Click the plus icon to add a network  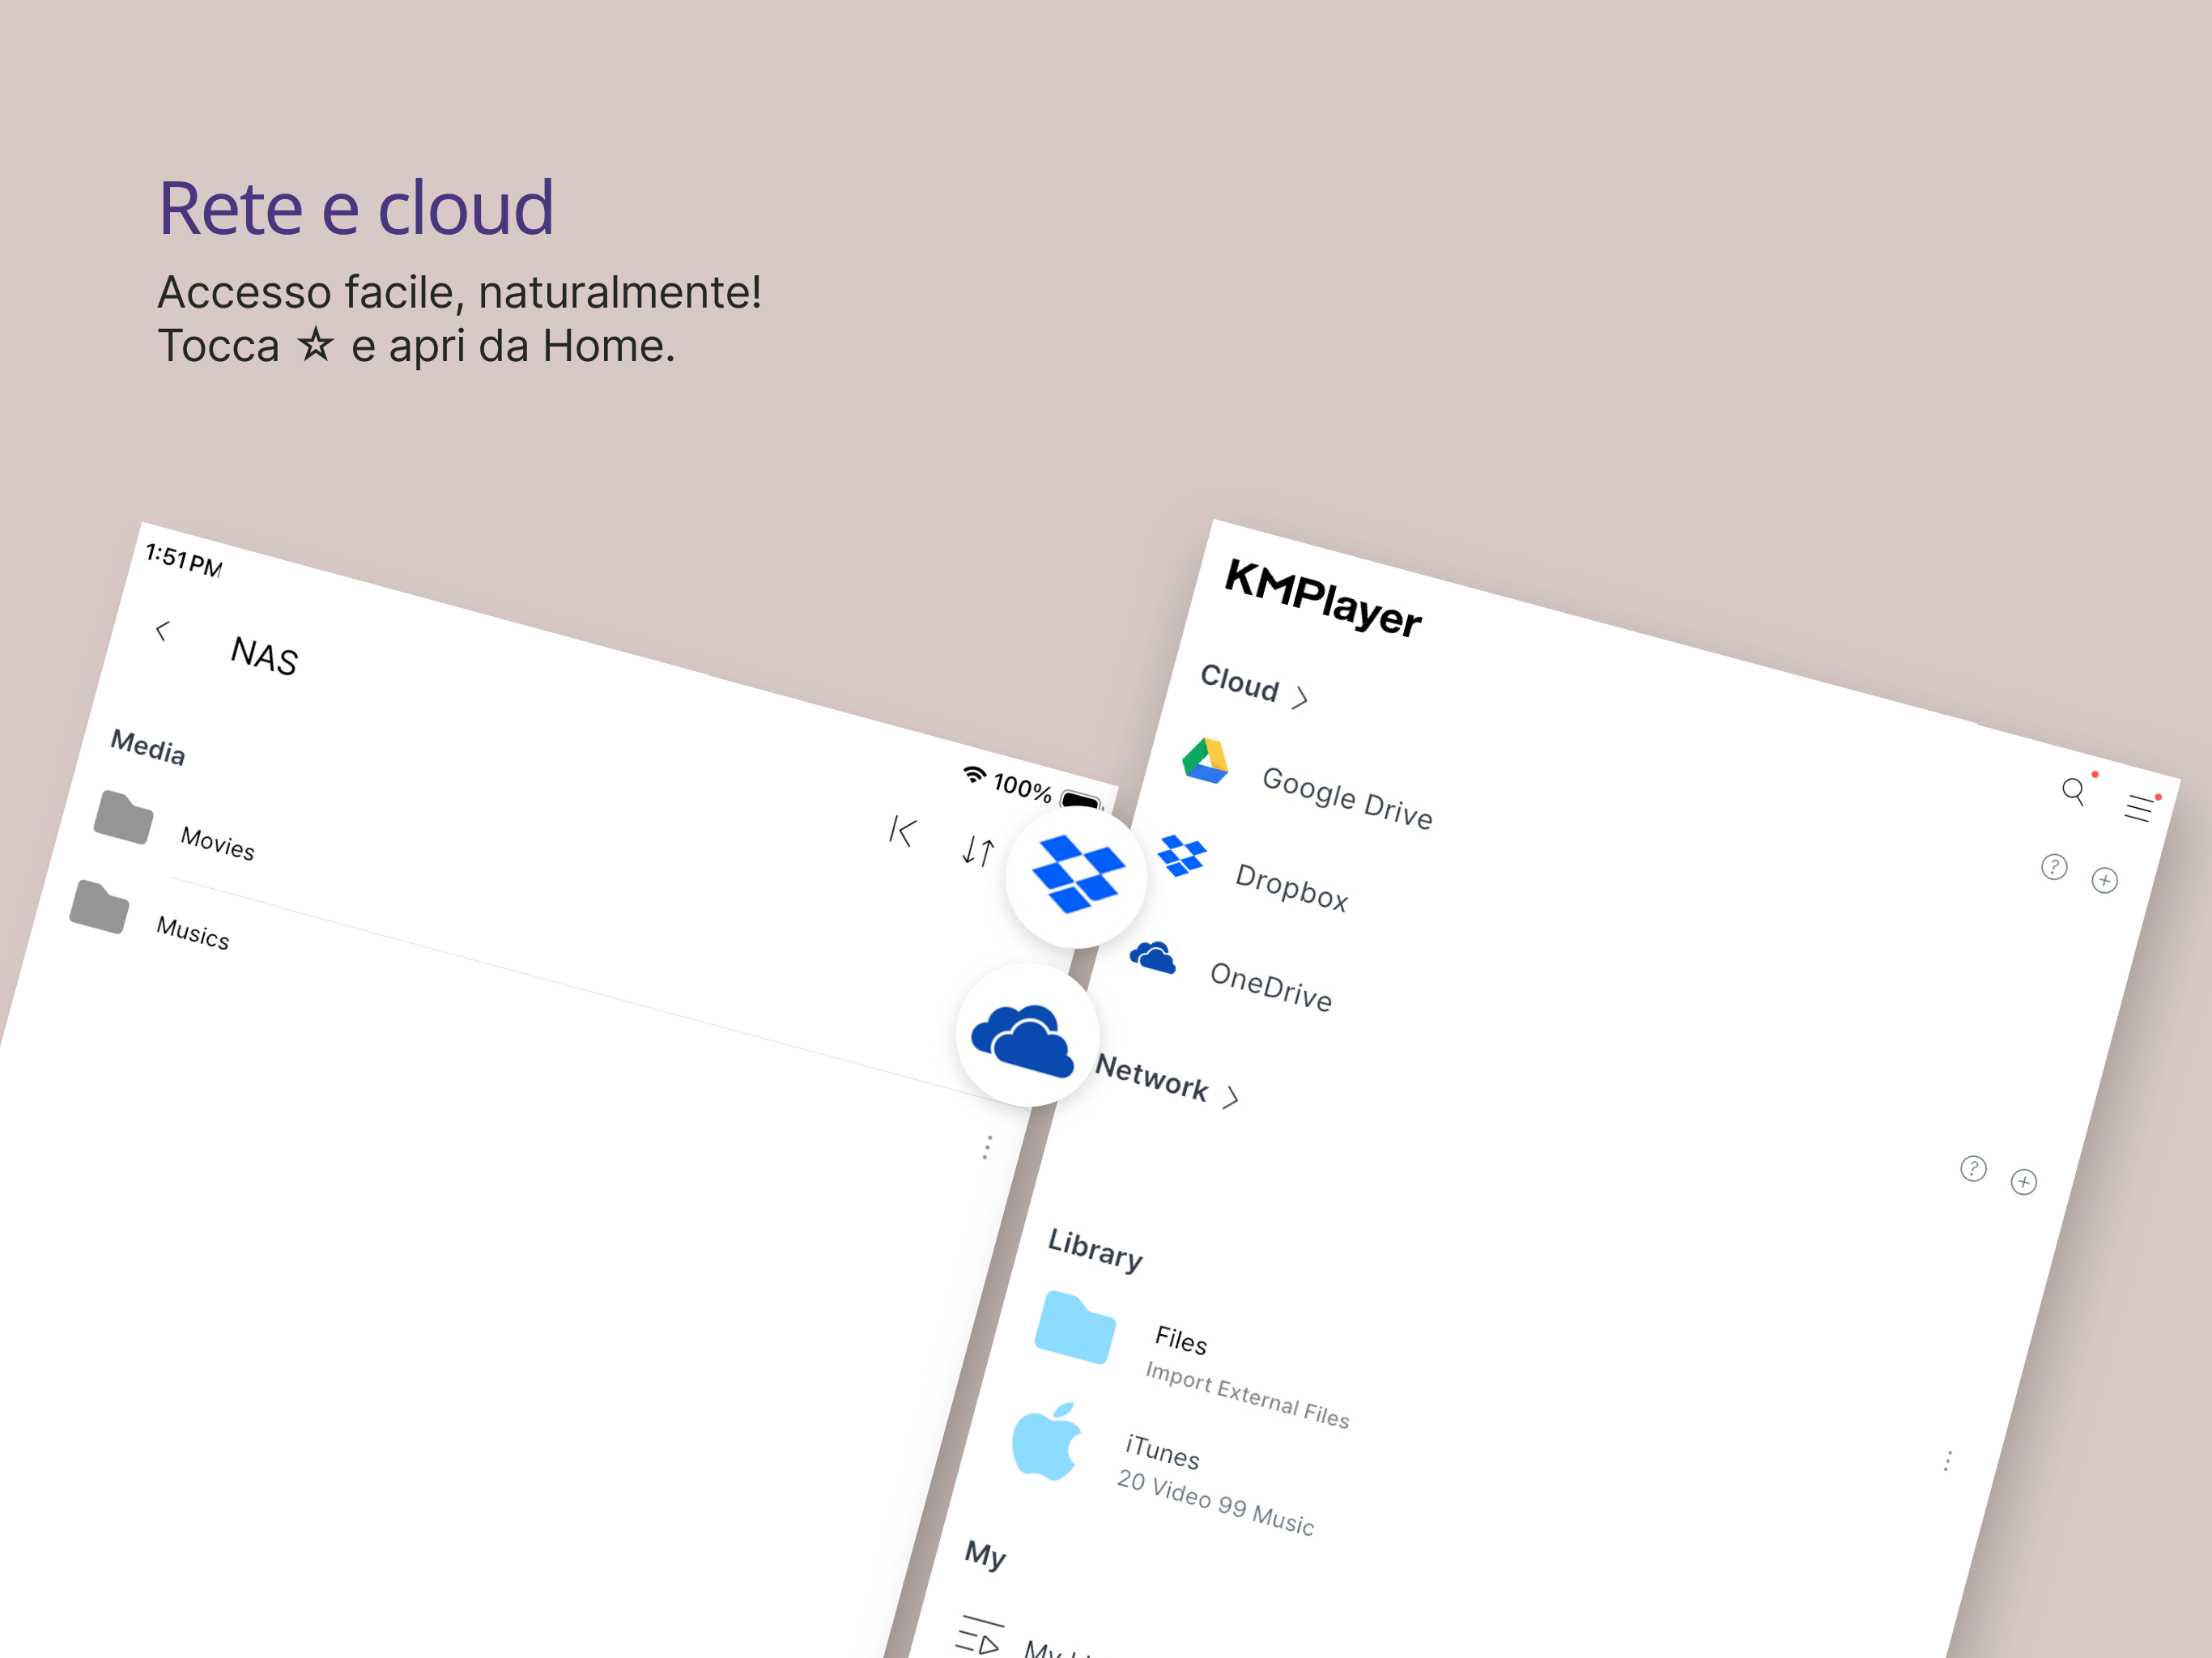[x=2024, y=1182]
